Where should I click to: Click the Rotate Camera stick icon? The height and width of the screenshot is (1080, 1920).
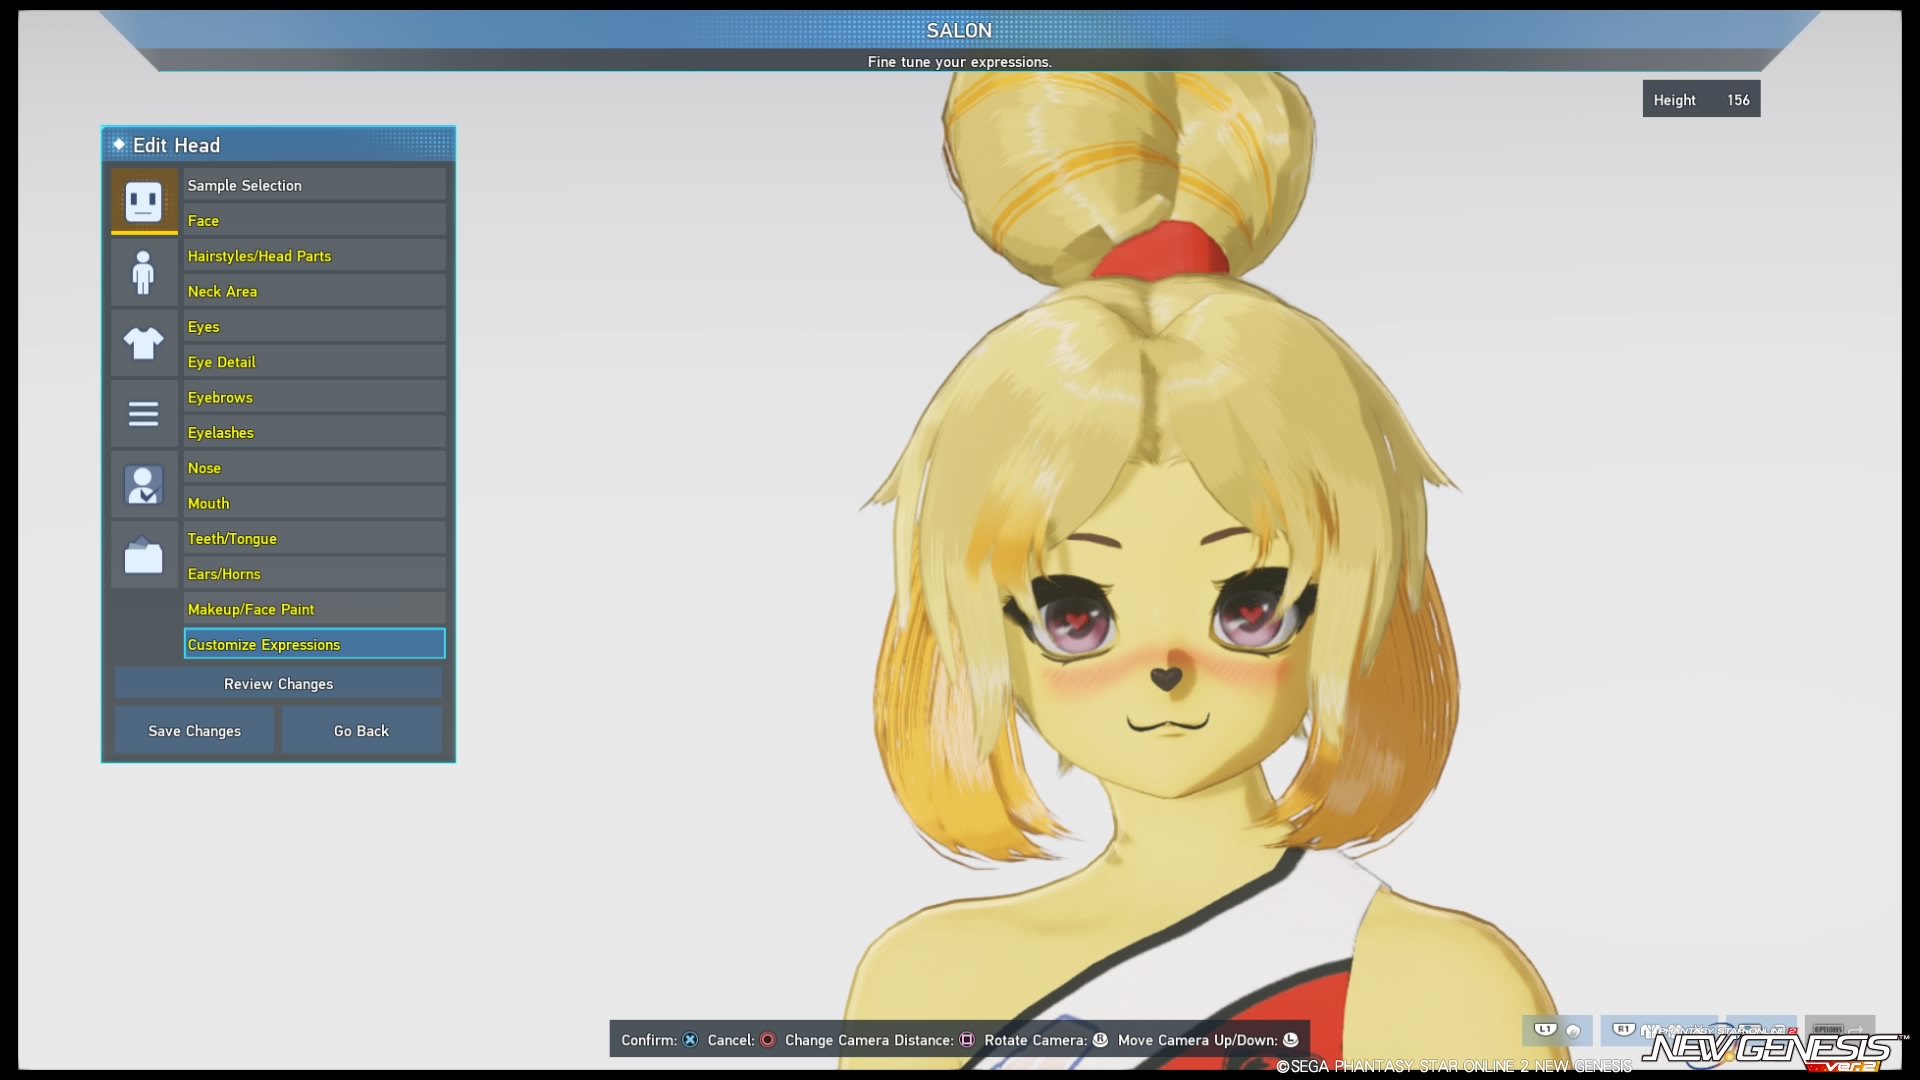pos(1100,1040)
